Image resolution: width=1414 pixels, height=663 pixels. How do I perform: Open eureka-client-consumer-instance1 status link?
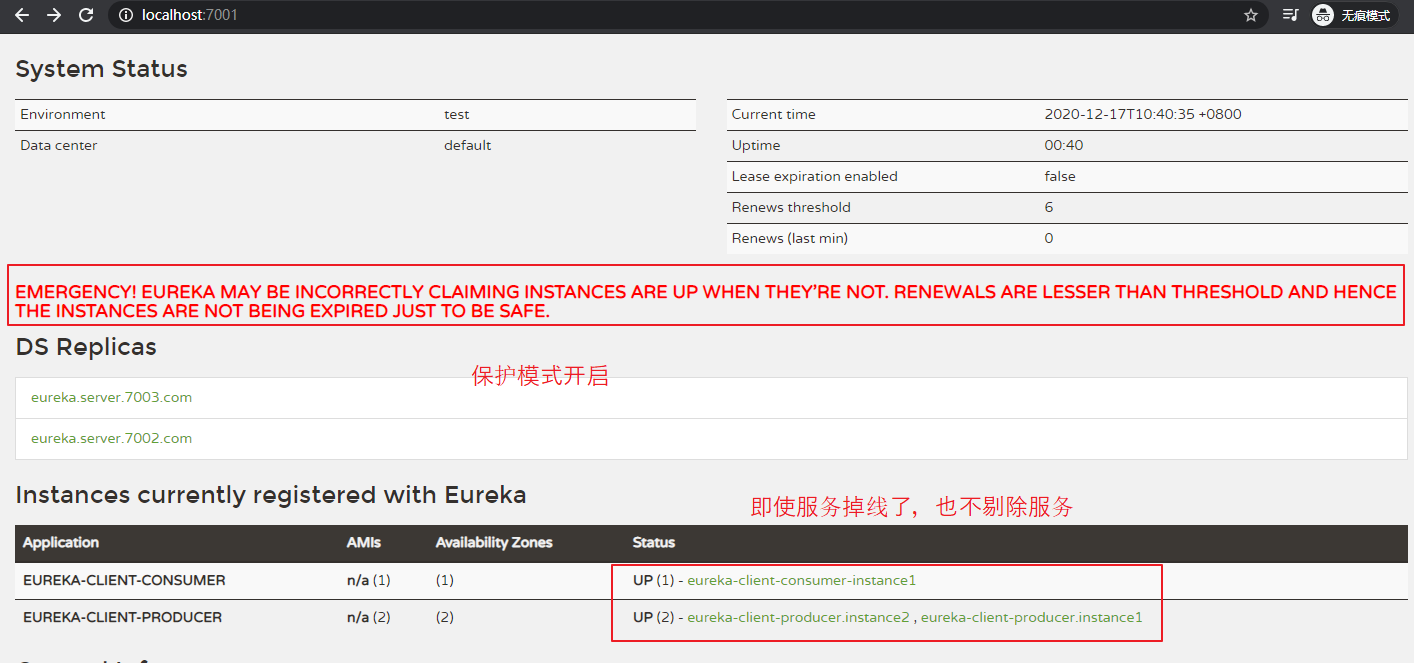801,580
